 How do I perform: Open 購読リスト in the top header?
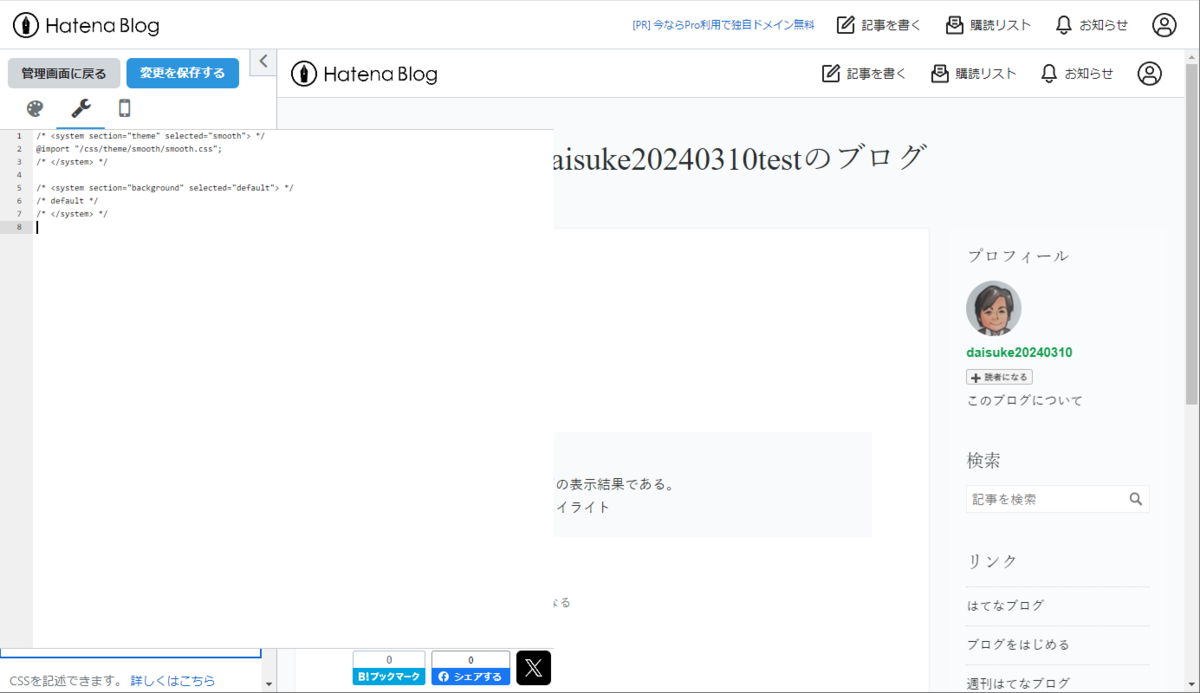click(x=988, y=25)
